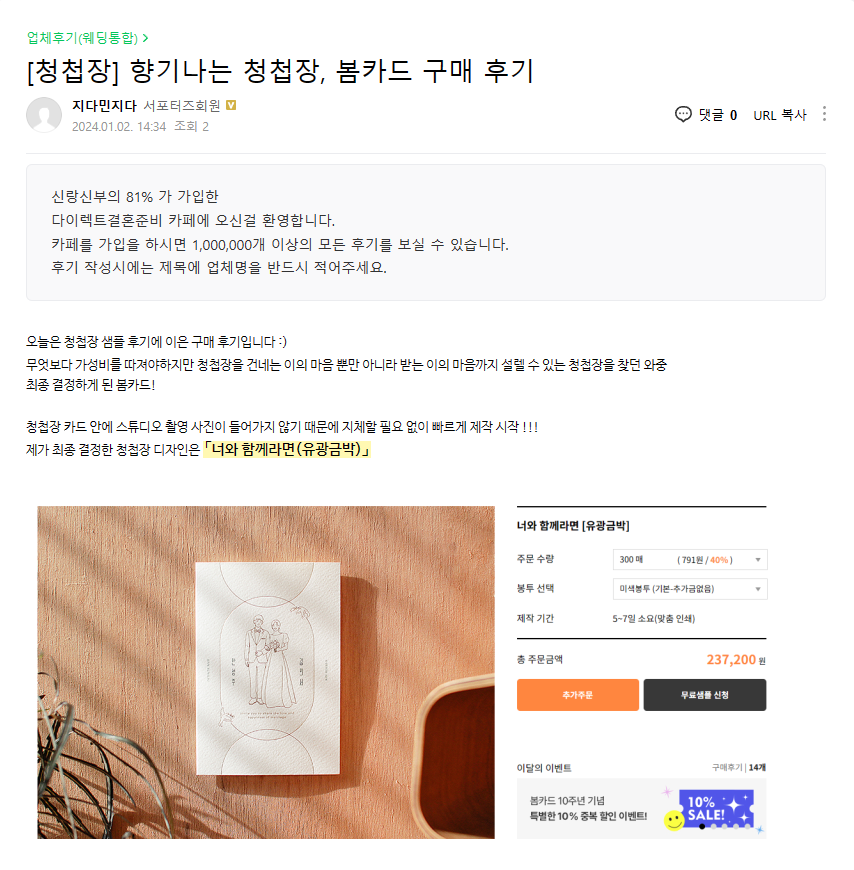Click the 무료샘플 신청 button

coord(705,695)
